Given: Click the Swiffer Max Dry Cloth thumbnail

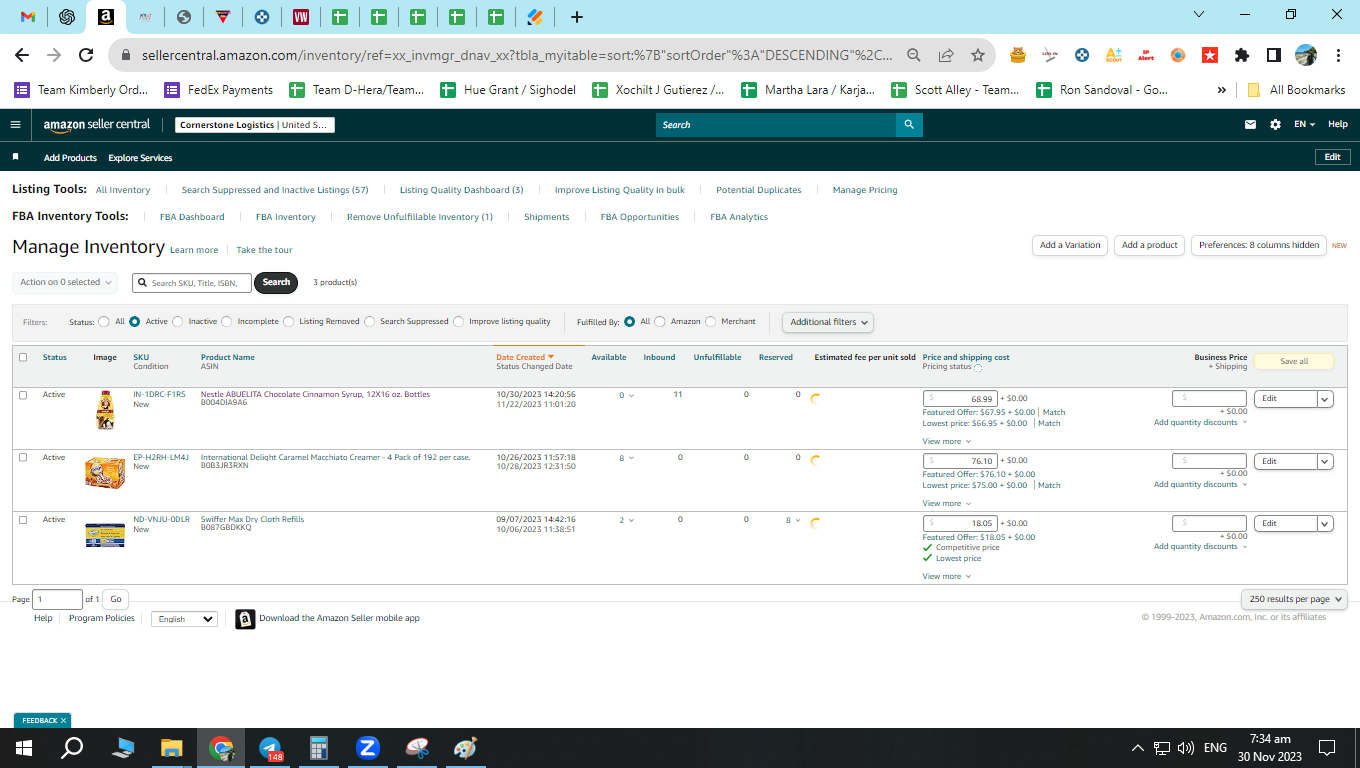Looking at the screenshot, I should [x=105, y=535].
